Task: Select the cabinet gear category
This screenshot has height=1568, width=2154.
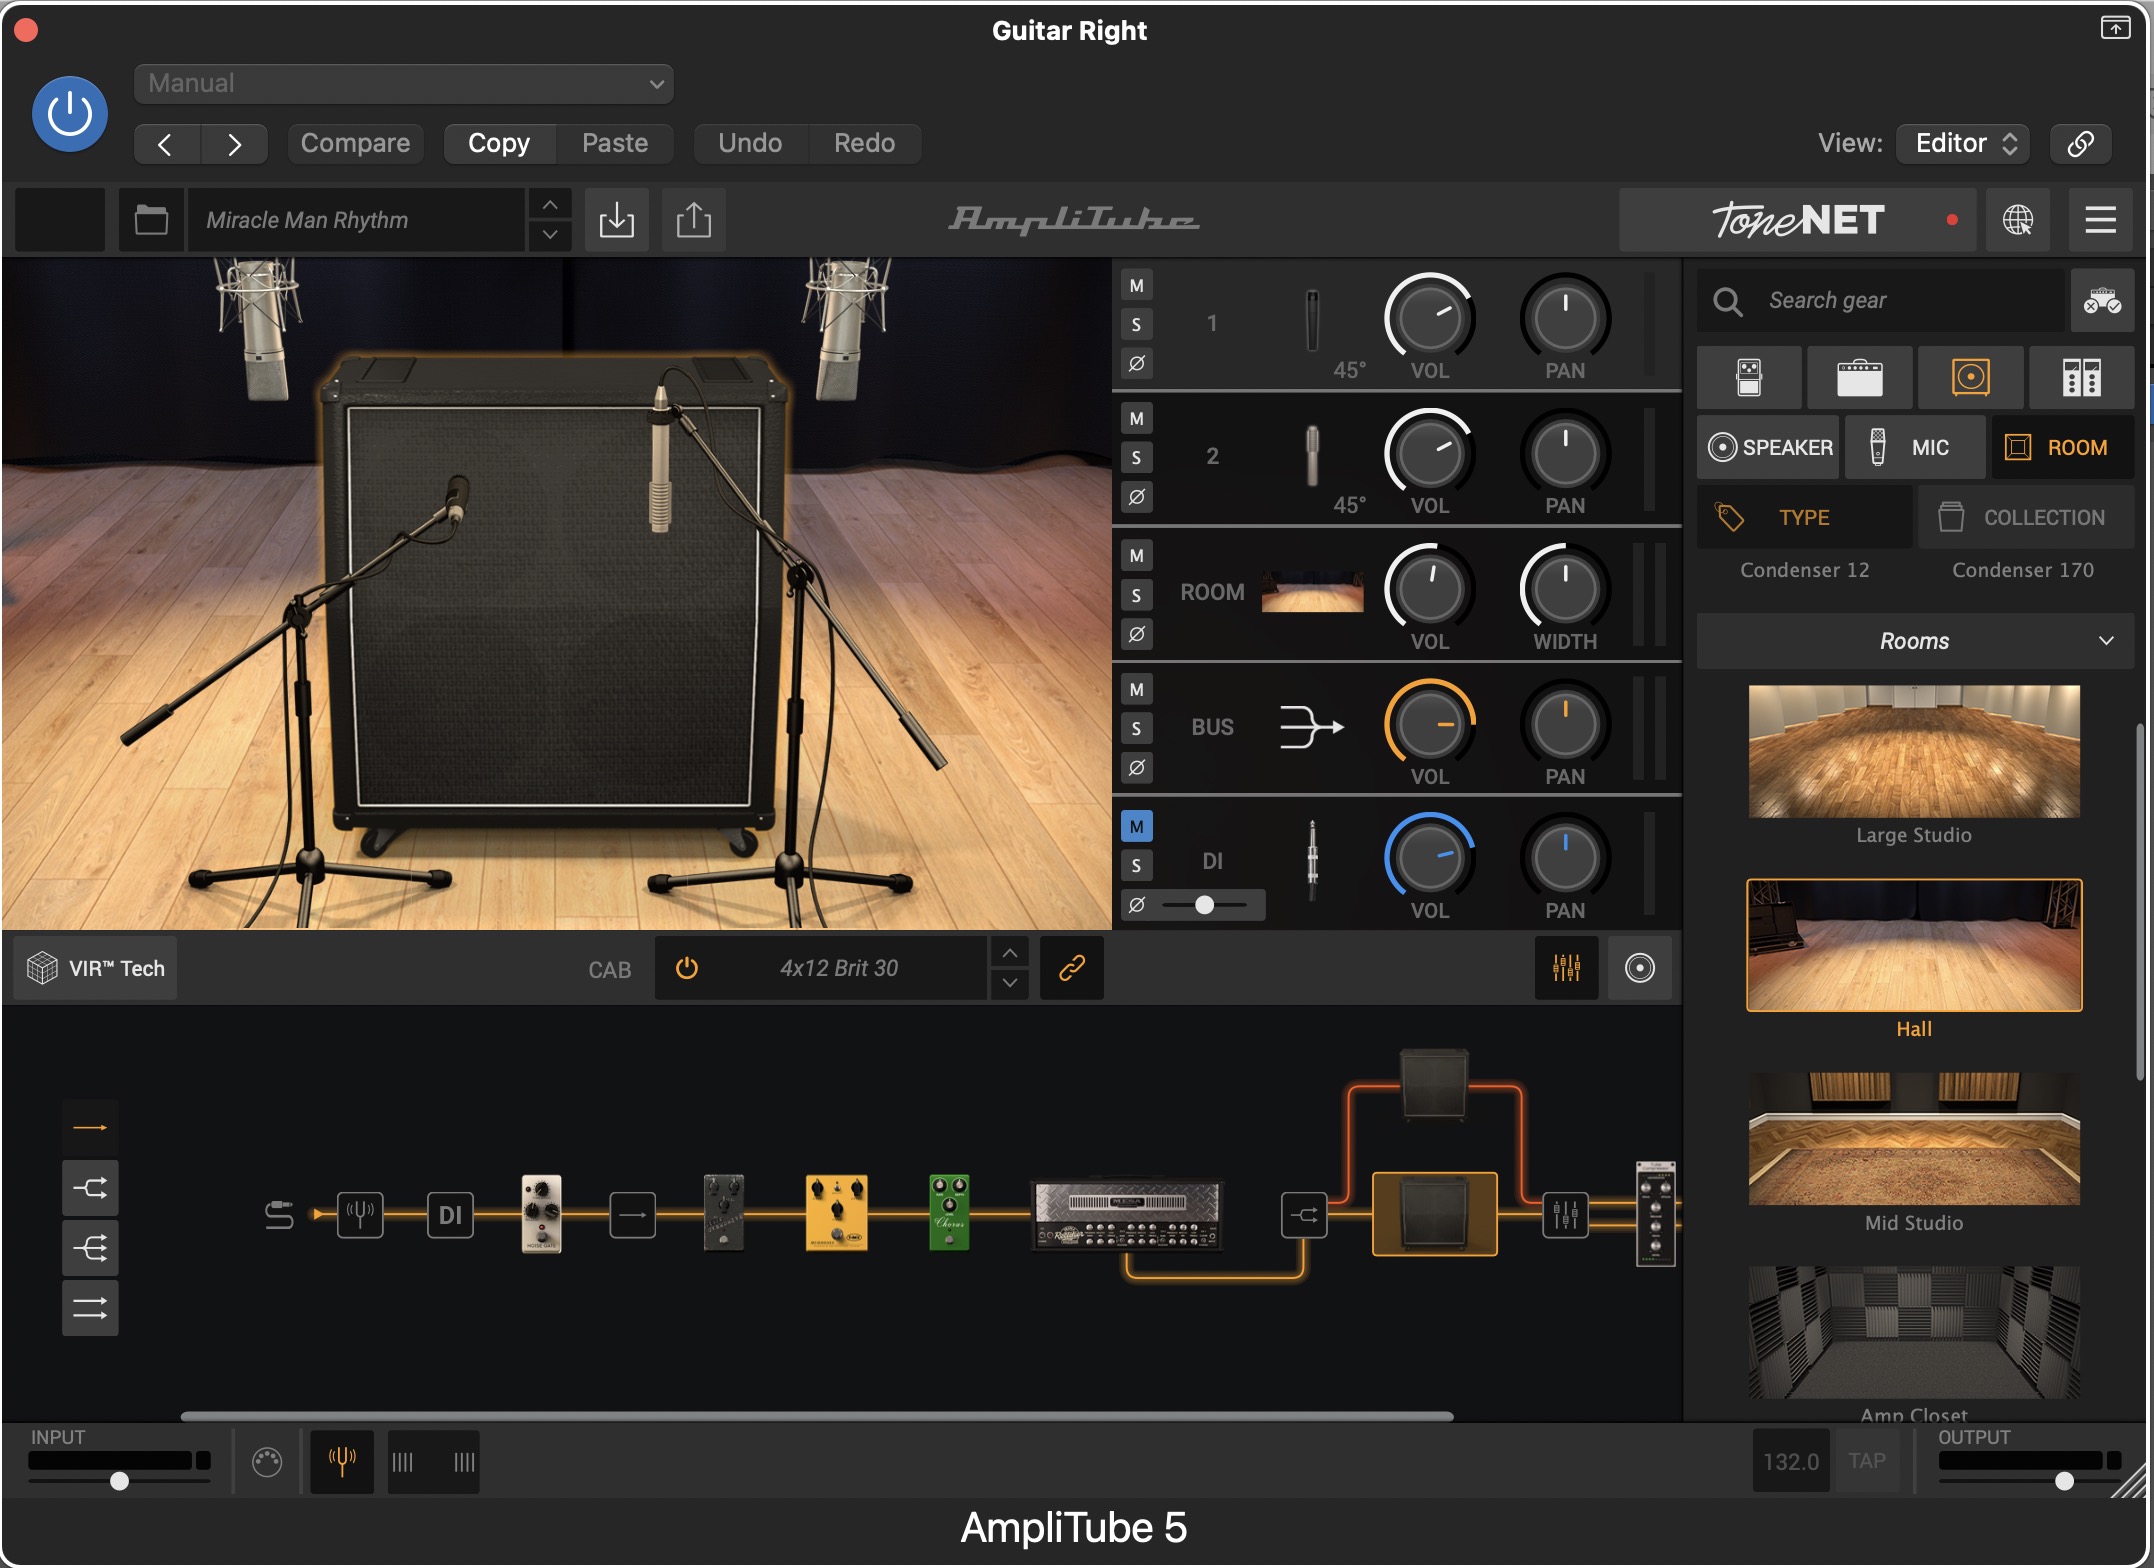Action: pos(1971,378)
